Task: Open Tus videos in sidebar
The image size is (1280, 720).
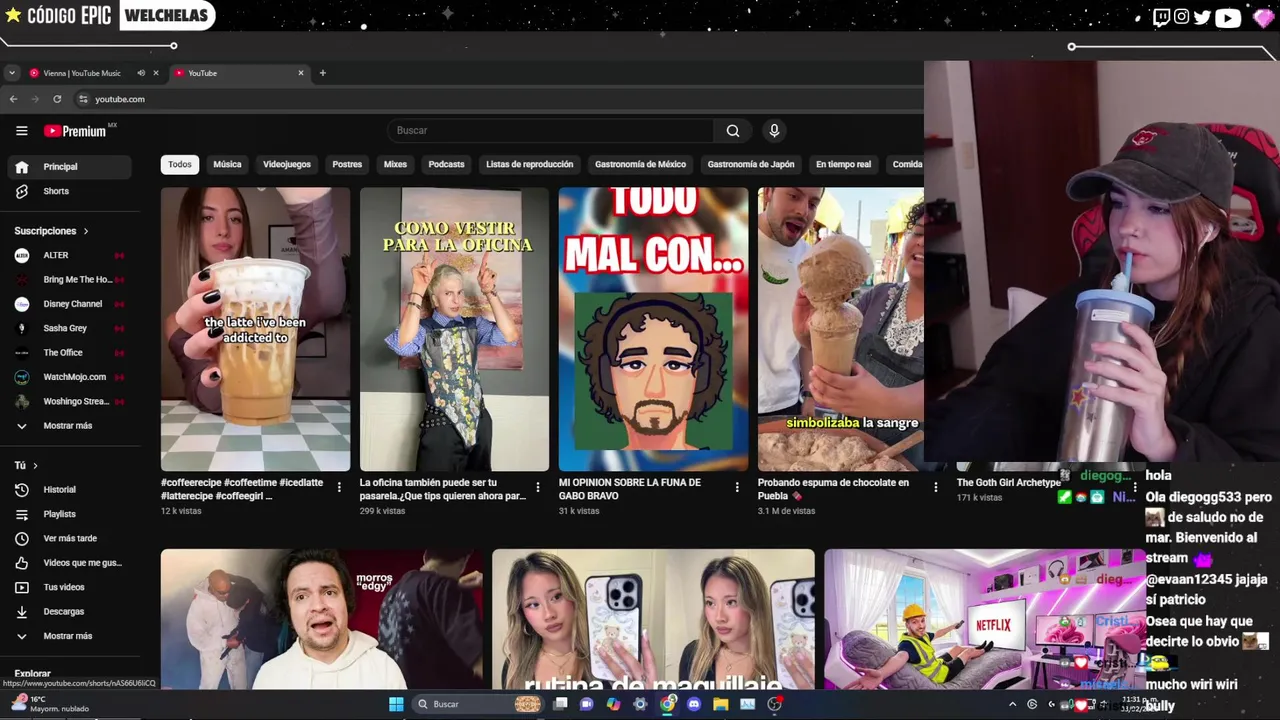Action: (69, 587)
